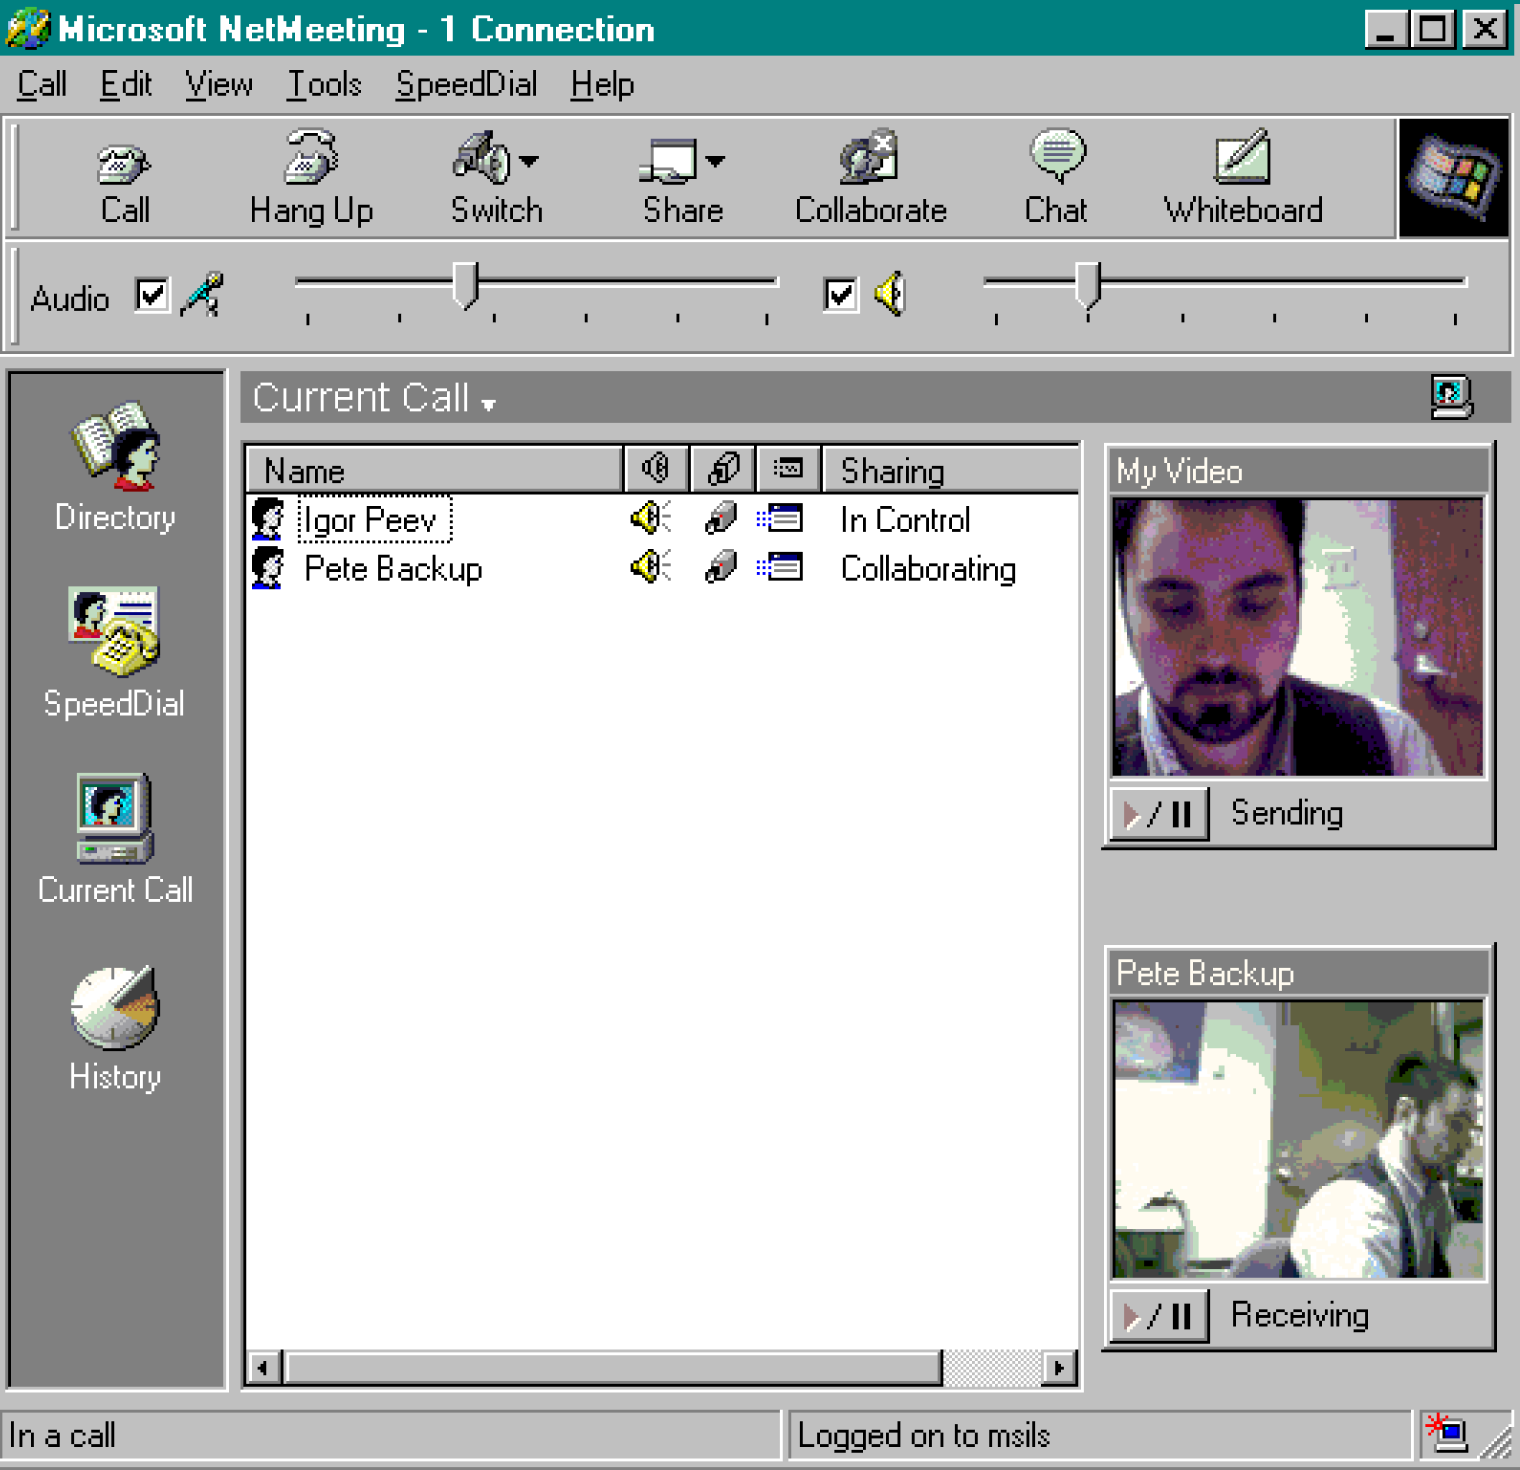Toggle the microphone checkbox
Viewport: 1520px width, 1470px height.
pos(152,295)
